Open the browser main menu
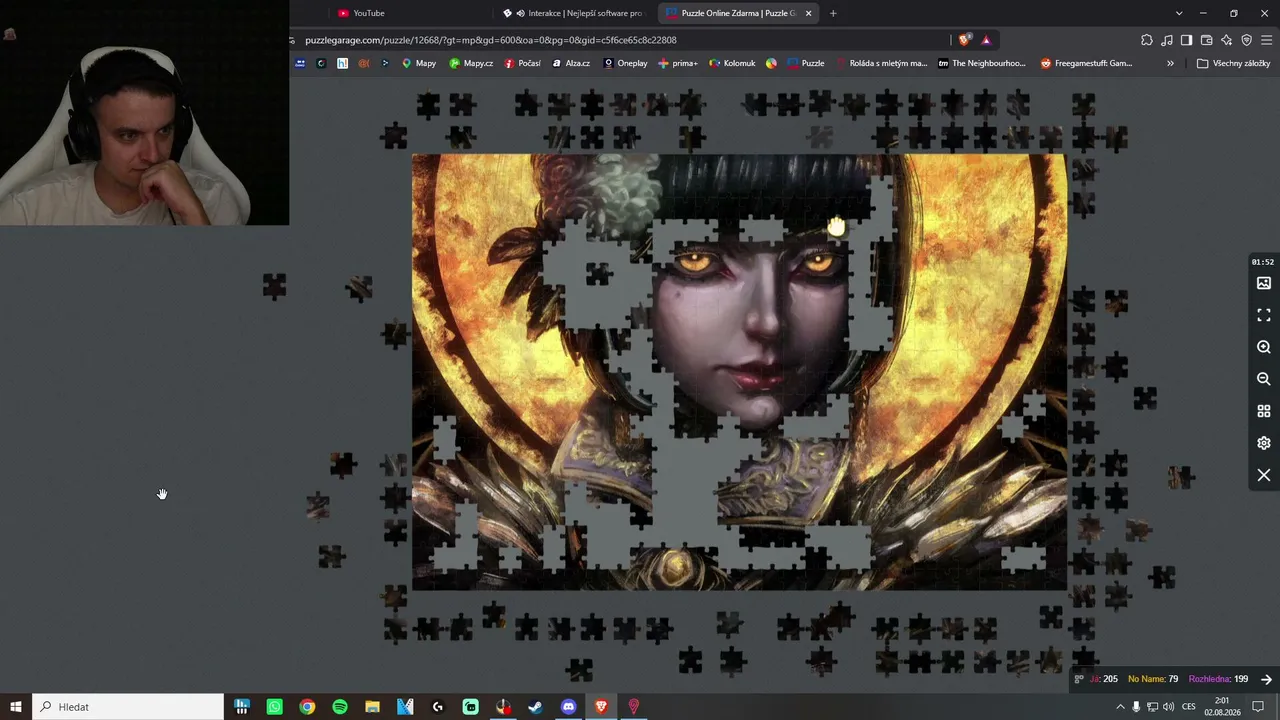1280x720 pixels. pyautogui.click(x=1267, y=40)
